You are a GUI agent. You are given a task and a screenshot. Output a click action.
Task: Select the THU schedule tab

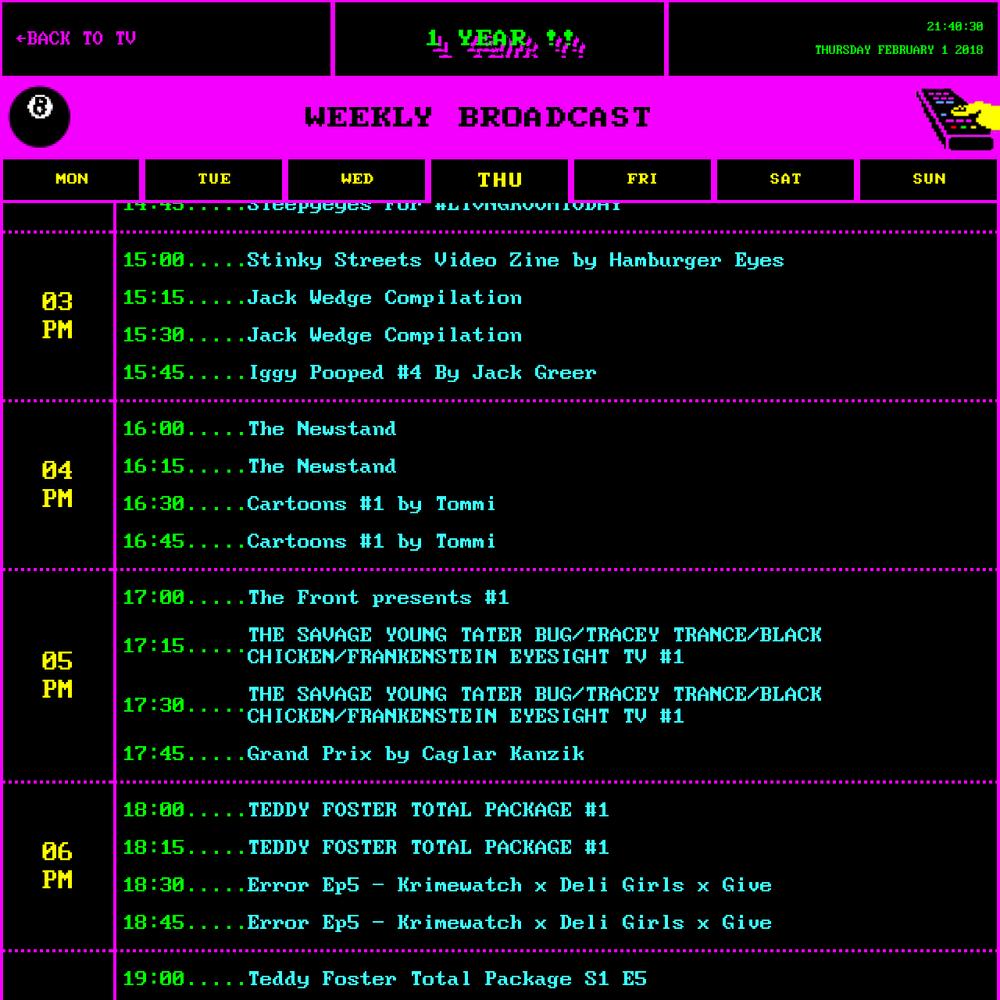click(500, 180)
